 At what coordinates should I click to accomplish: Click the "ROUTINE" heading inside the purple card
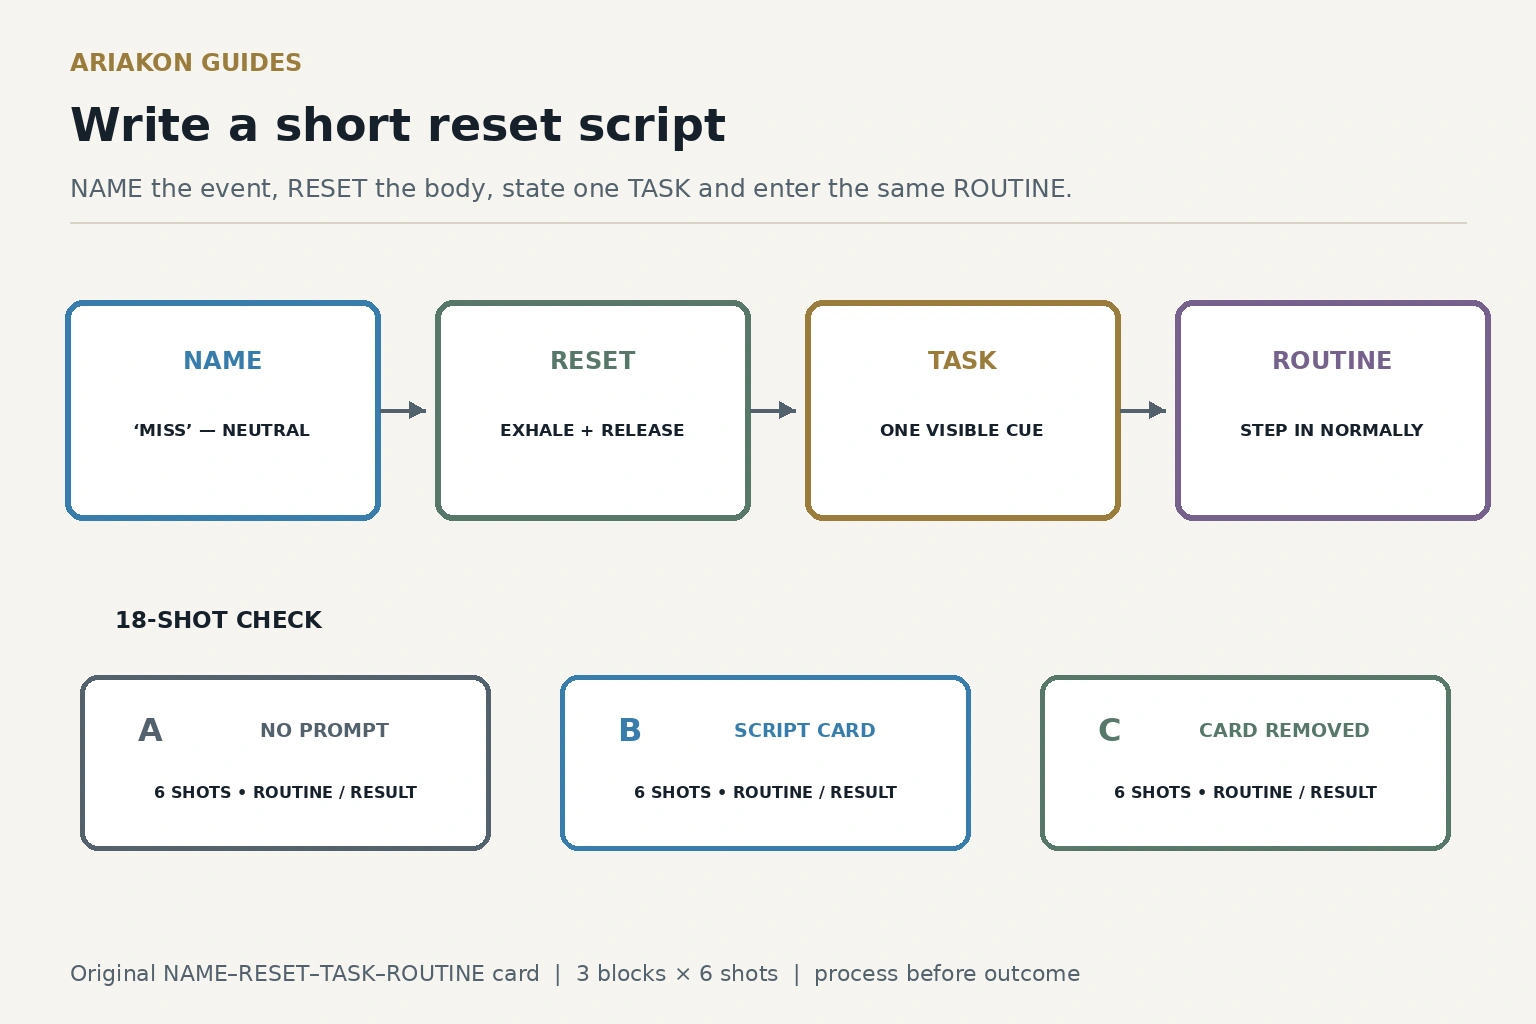[1332, 361]
